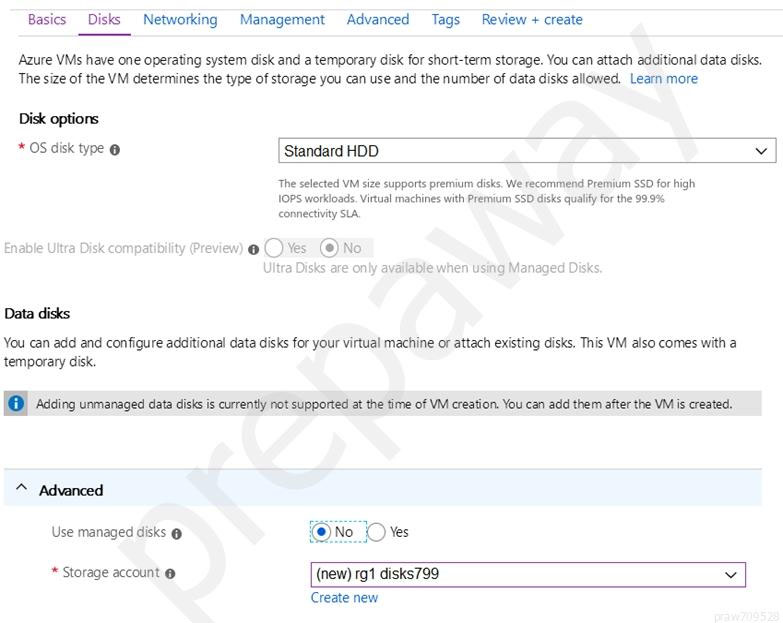
Task: Collapse the Advanced section chevron
Action: 21,487
